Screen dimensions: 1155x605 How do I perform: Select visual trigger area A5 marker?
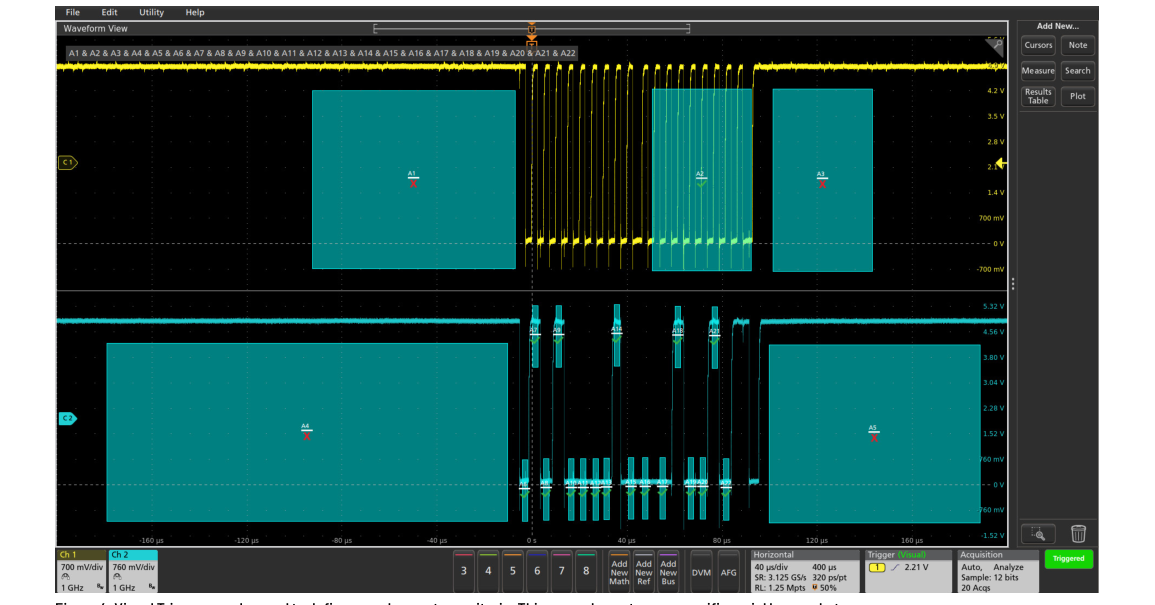[x=873, y=433]
